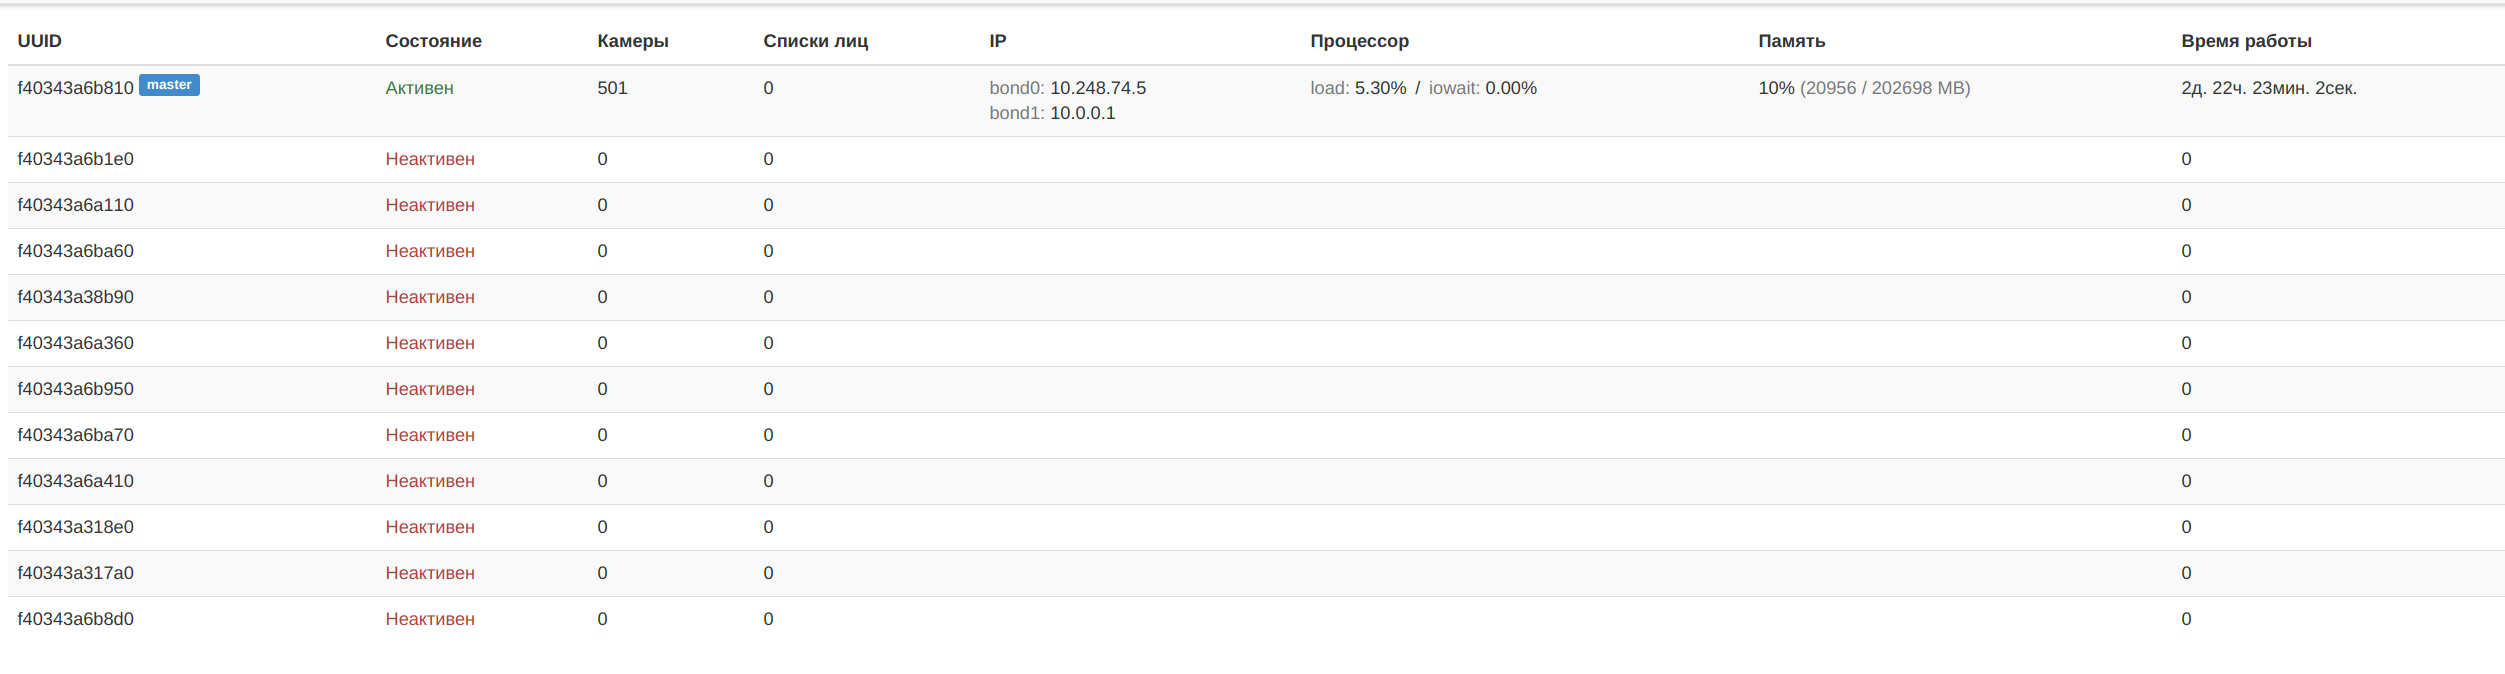Click the Время работы column header
This screenshot has height=674, width=2505.
coord(2246,41)
